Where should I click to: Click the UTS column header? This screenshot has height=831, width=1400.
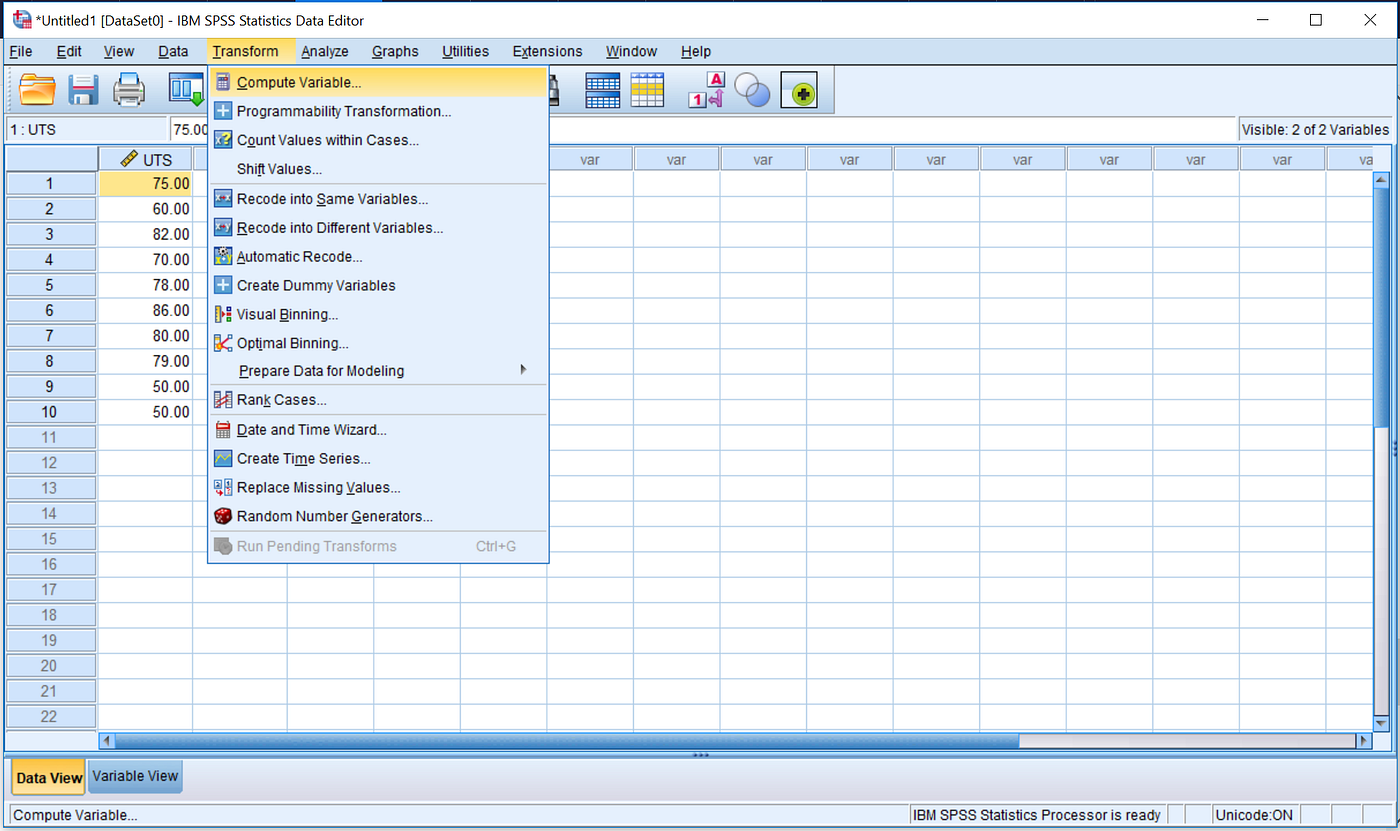pos(145,159)
